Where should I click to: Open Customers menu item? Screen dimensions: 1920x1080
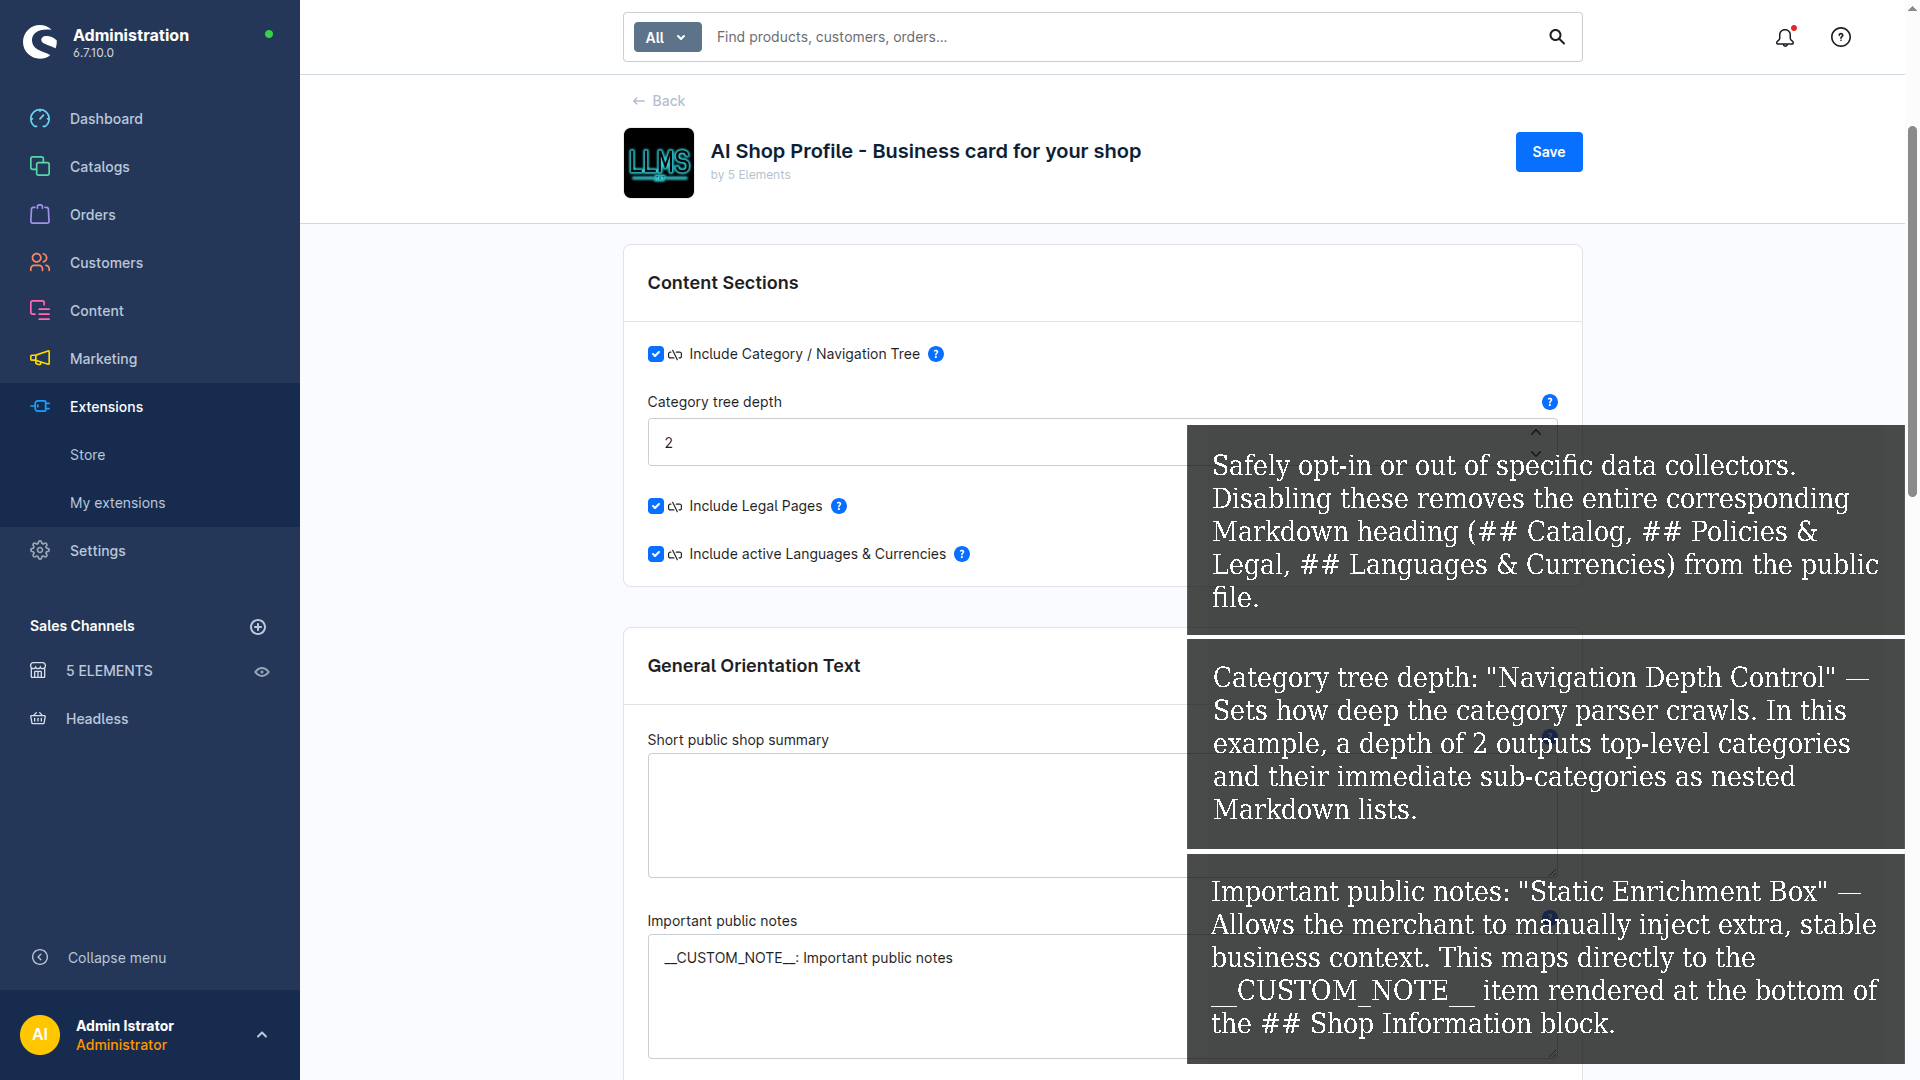tap(106, 263)
